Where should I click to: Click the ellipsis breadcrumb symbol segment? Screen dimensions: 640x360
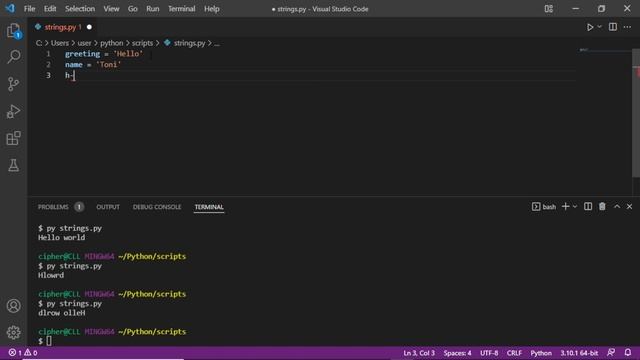click(x=217, y=43)
